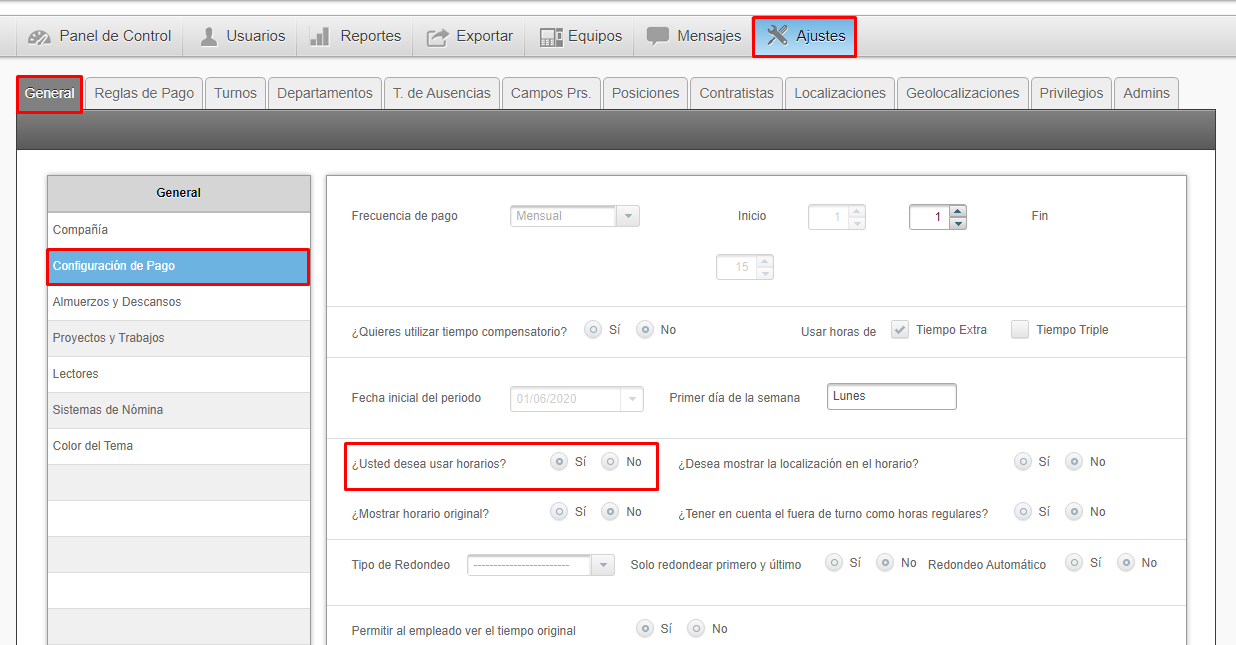This screenshot has height=645, width=1236.
Task: Click the Ajustes wrench icon
Action: [x=777, y=36]
